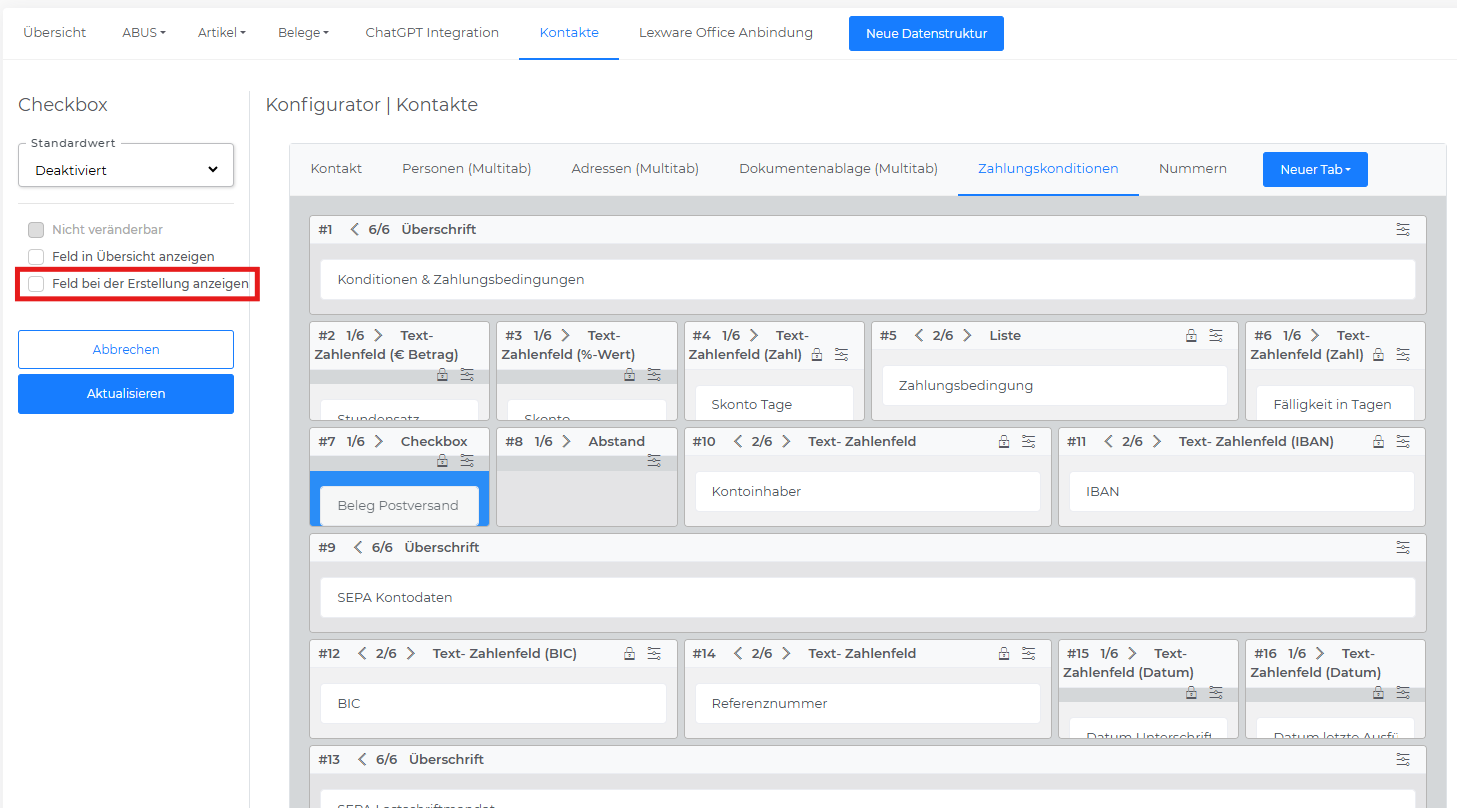Open settings icon of field #14 Referenznummer

[1028, 654]
